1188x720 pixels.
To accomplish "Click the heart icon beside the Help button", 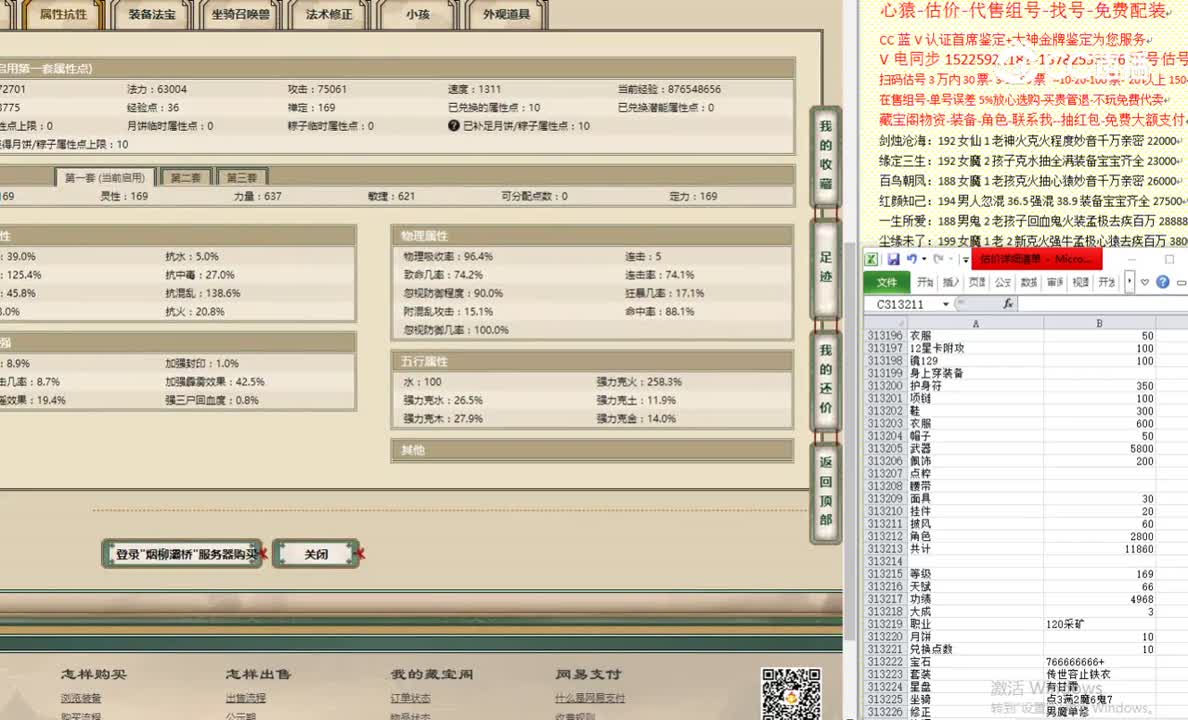I will tap(1144, 282).
